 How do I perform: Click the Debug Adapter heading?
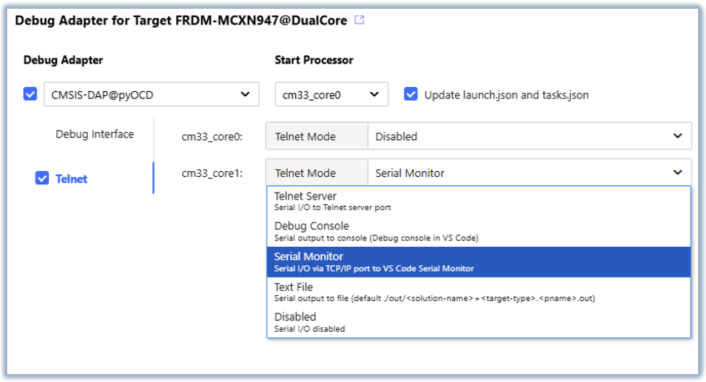(63, 60)
